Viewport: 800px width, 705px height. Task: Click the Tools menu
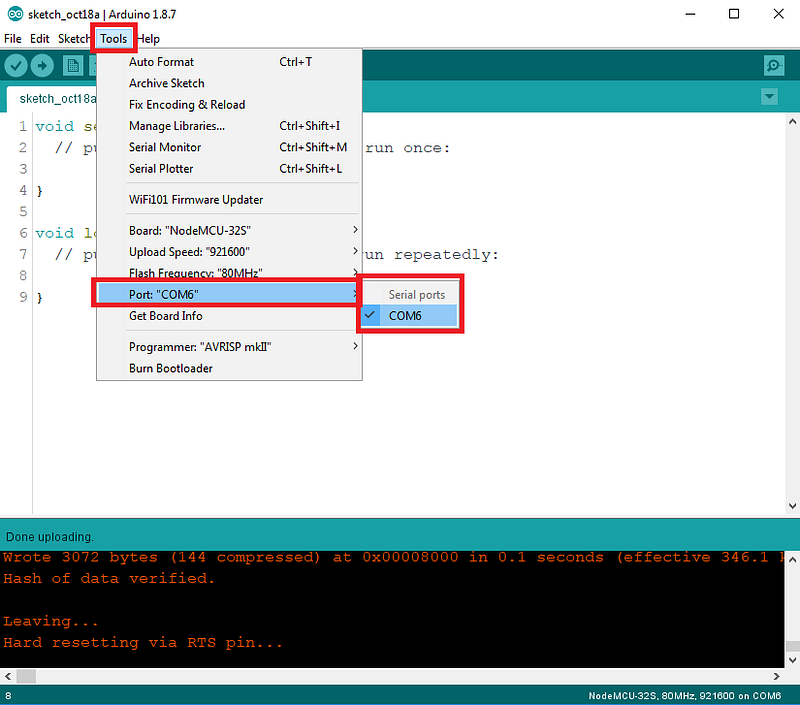[x=113, y=39]
